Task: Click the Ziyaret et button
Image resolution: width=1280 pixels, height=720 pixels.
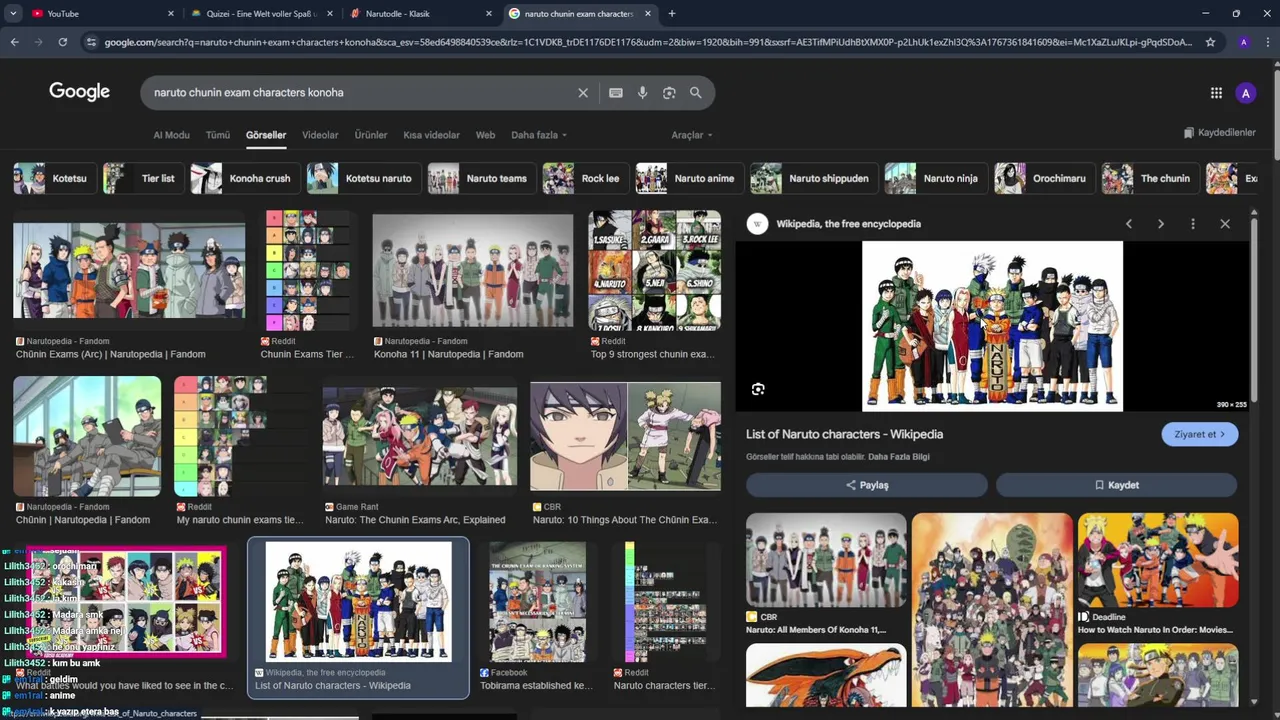Action: point(1200,434)
